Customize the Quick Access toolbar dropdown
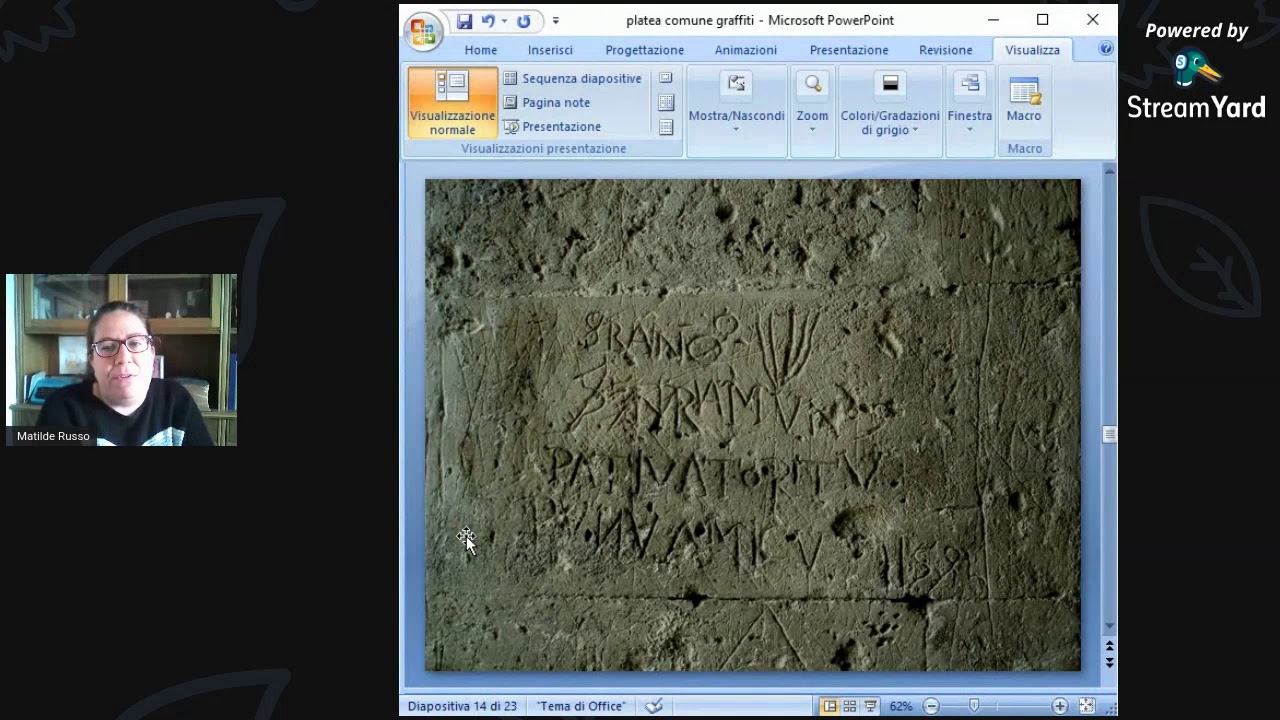 [556, 21]
